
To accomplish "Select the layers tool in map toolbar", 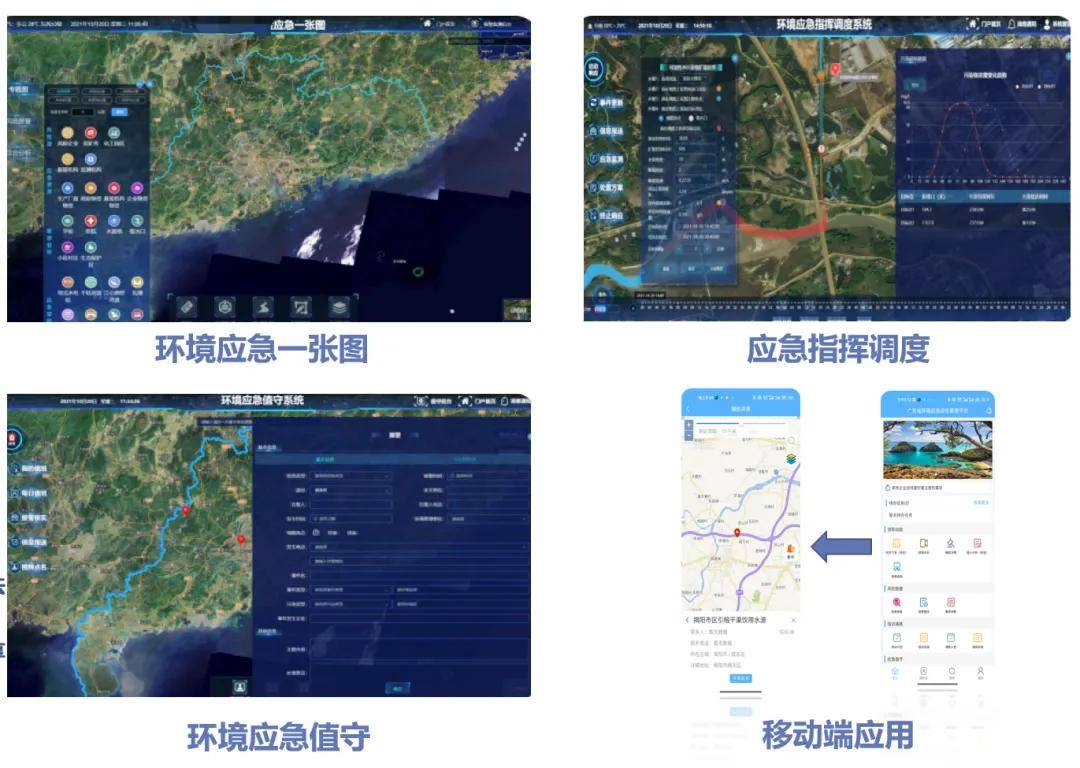I will [x=340, y=306].
